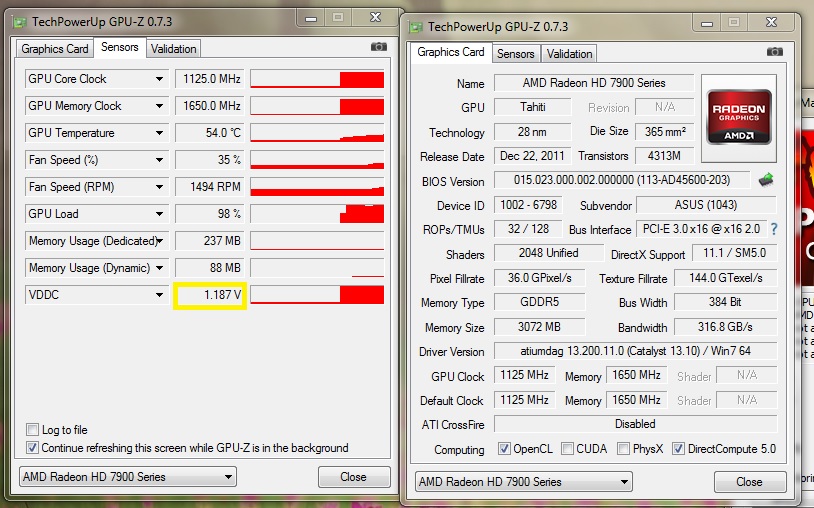Open the GPU Core Clock sensor dropdown
Image resolution: width=814 pixels, height=508 pixels.
coord(159,79)
